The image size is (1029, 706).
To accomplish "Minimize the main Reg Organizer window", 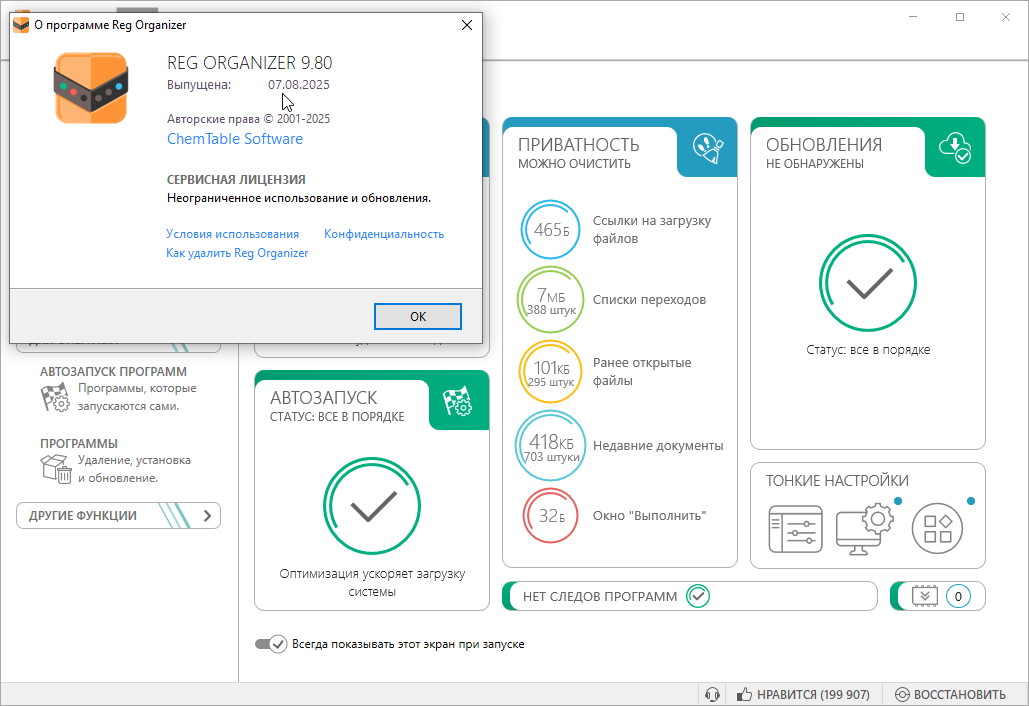I will pyautogui.click(x=914, y=18).
